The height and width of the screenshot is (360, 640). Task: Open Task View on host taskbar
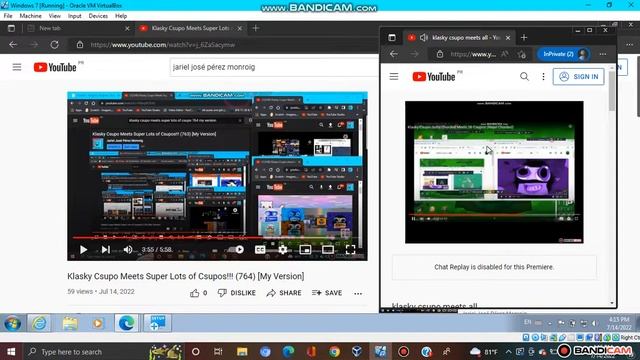coord(218,352)
